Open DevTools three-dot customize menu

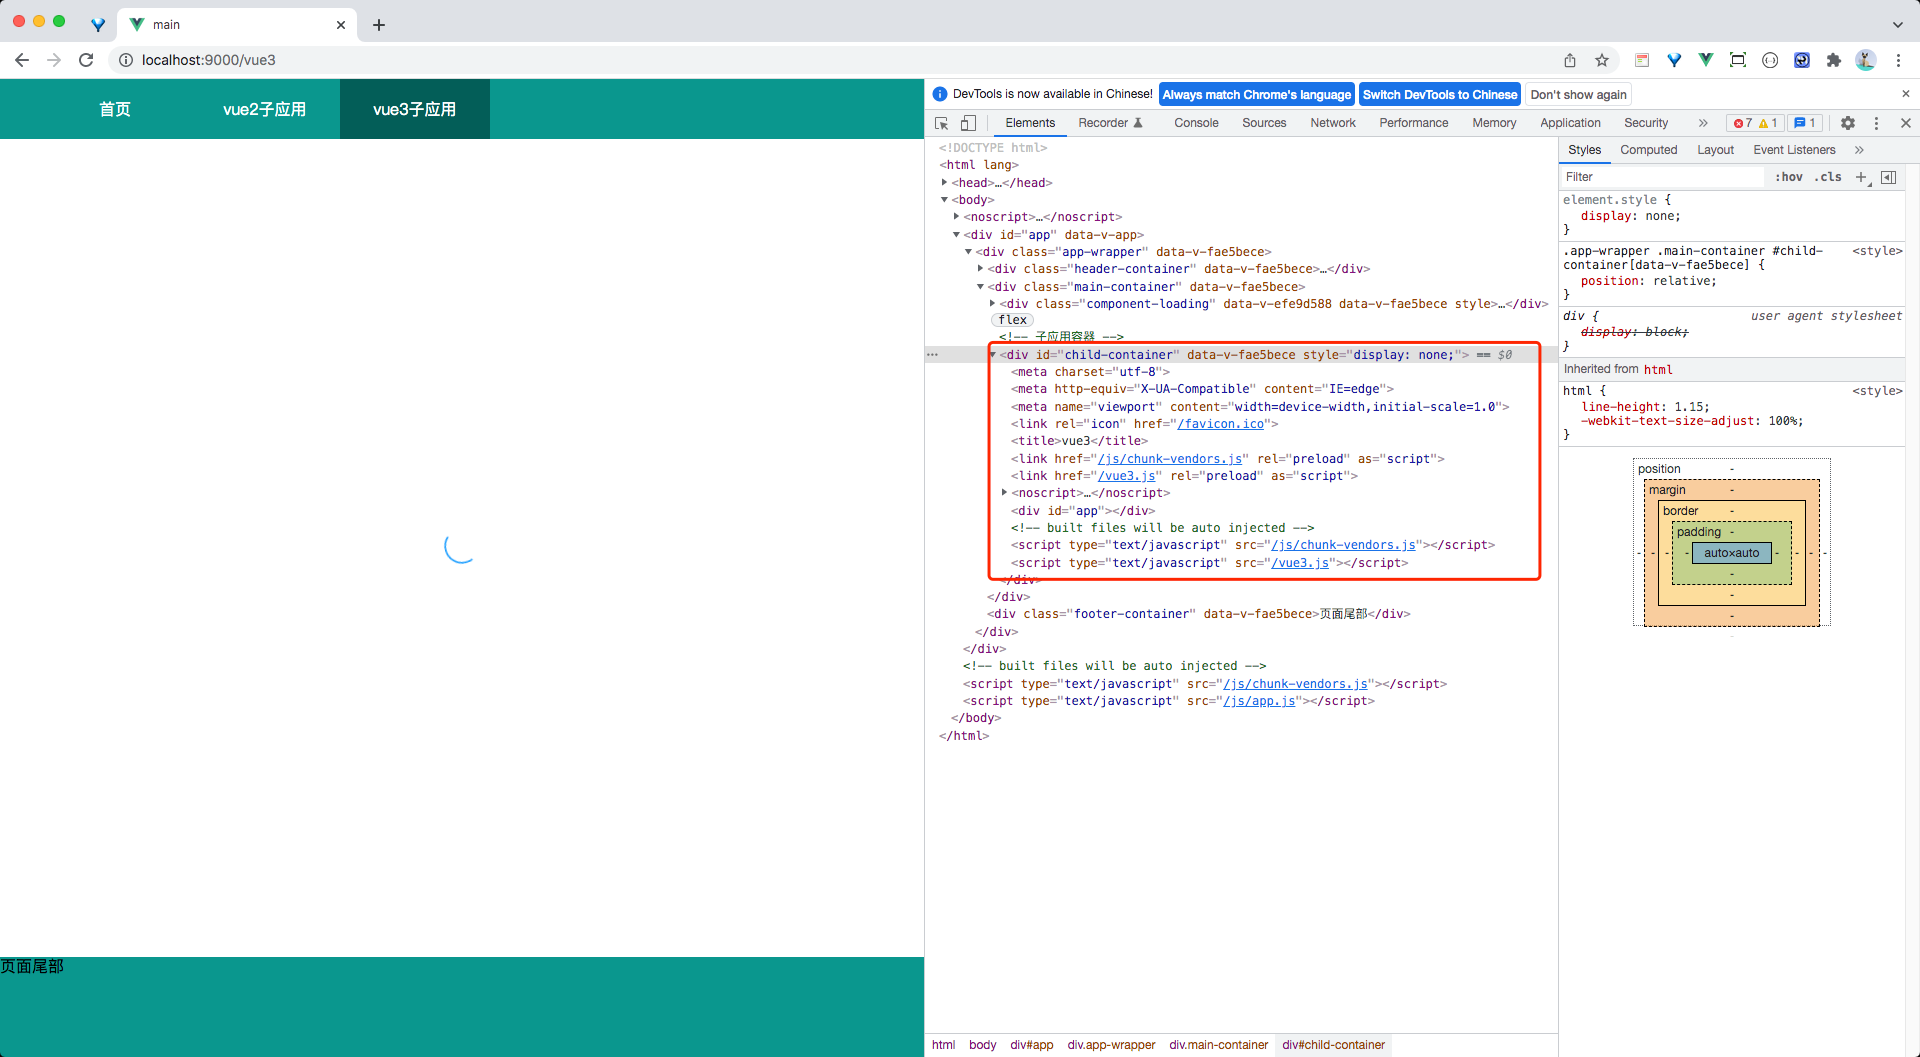coord(1876,123)
